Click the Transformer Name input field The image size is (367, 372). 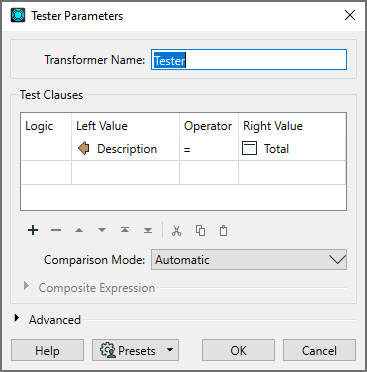[249, 60]
